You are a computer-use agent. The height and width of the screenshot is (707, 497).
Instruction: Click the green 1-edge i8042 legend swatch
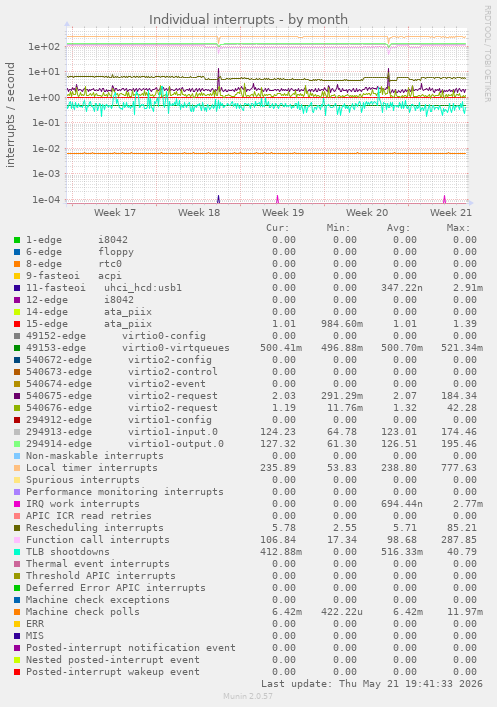point(17,240)
